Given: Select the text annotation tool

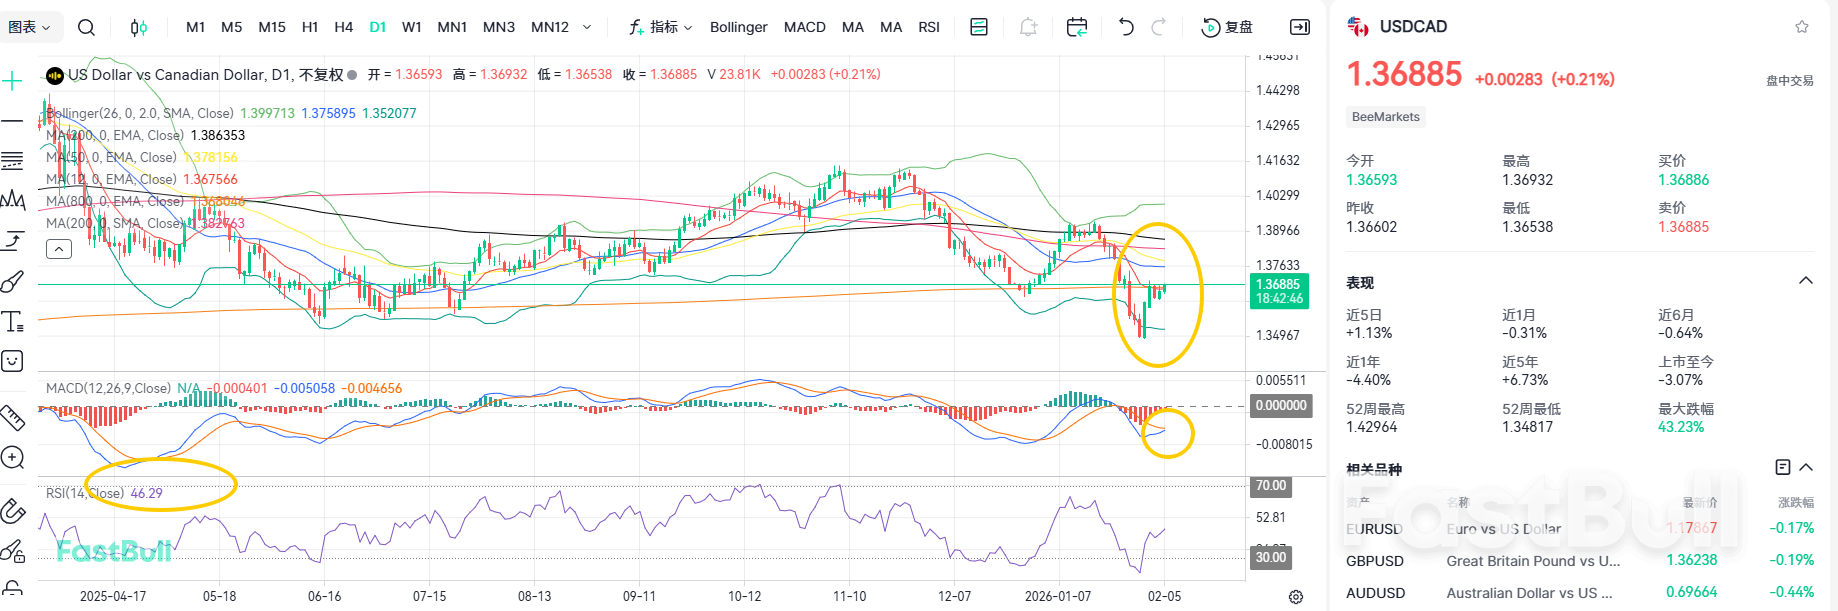Looking at the screenshot, I should click(x=13, y=321).
